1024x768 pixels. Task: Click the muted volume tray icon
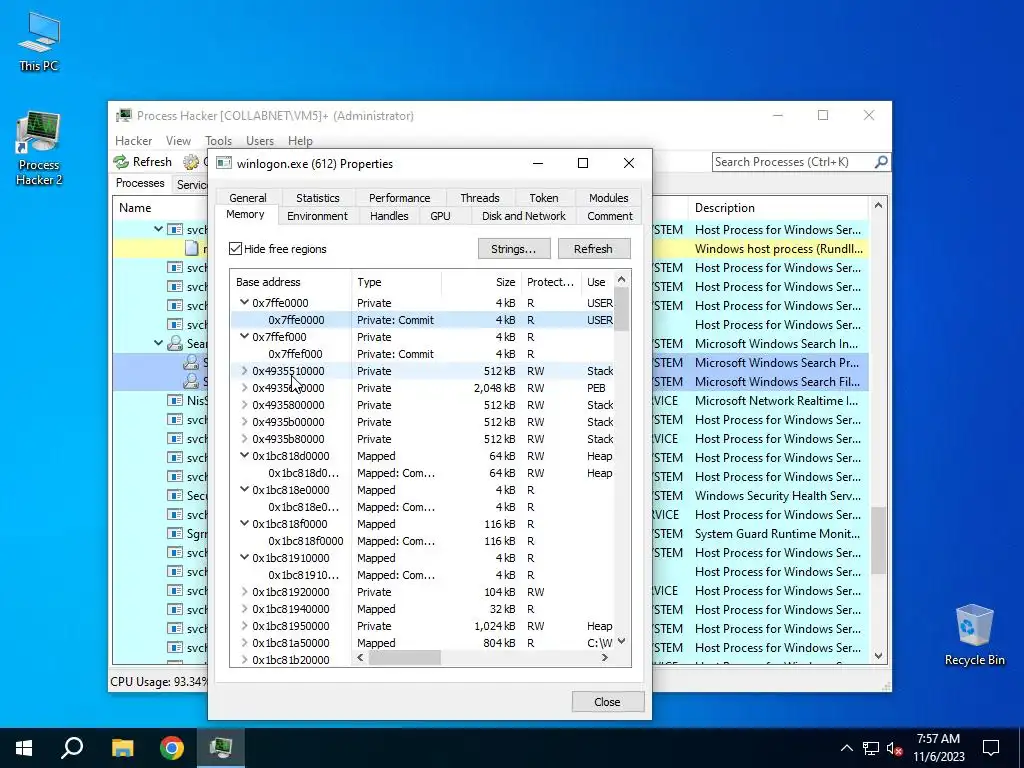pos(895,748)
